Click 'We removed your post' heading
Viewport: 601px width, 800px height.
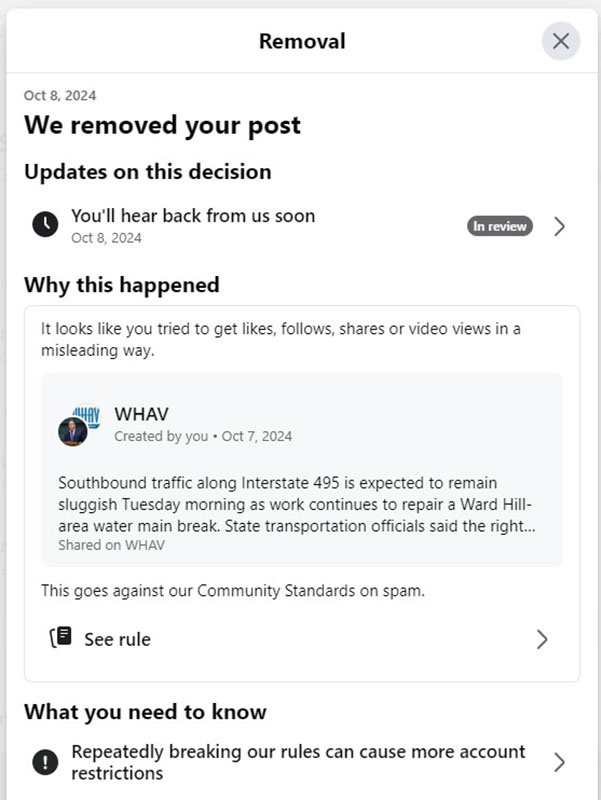coord(162,126)
